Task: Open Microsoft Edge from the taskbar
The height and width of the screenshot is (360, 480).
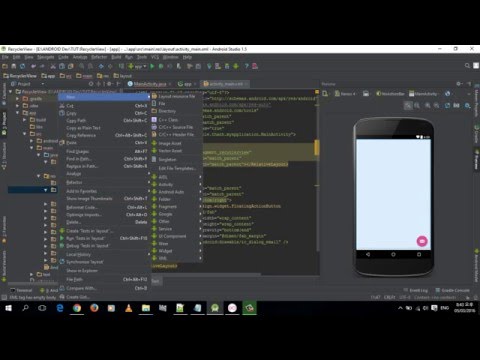Action: (x=60, y=308)
